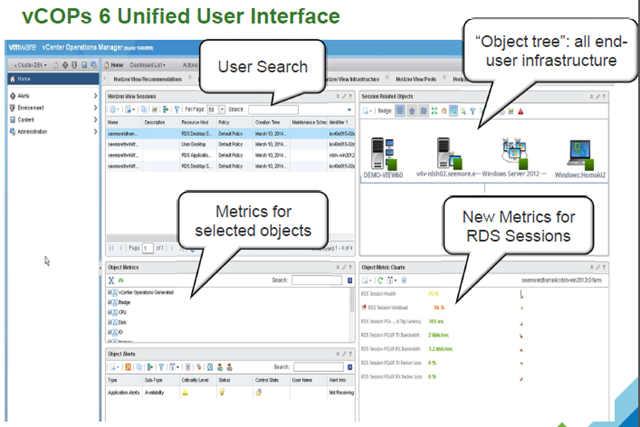Click the green refresh icon in Object Metric Charts
The height and width of the screenshot is (427, 640).
[x=380, y=280]
